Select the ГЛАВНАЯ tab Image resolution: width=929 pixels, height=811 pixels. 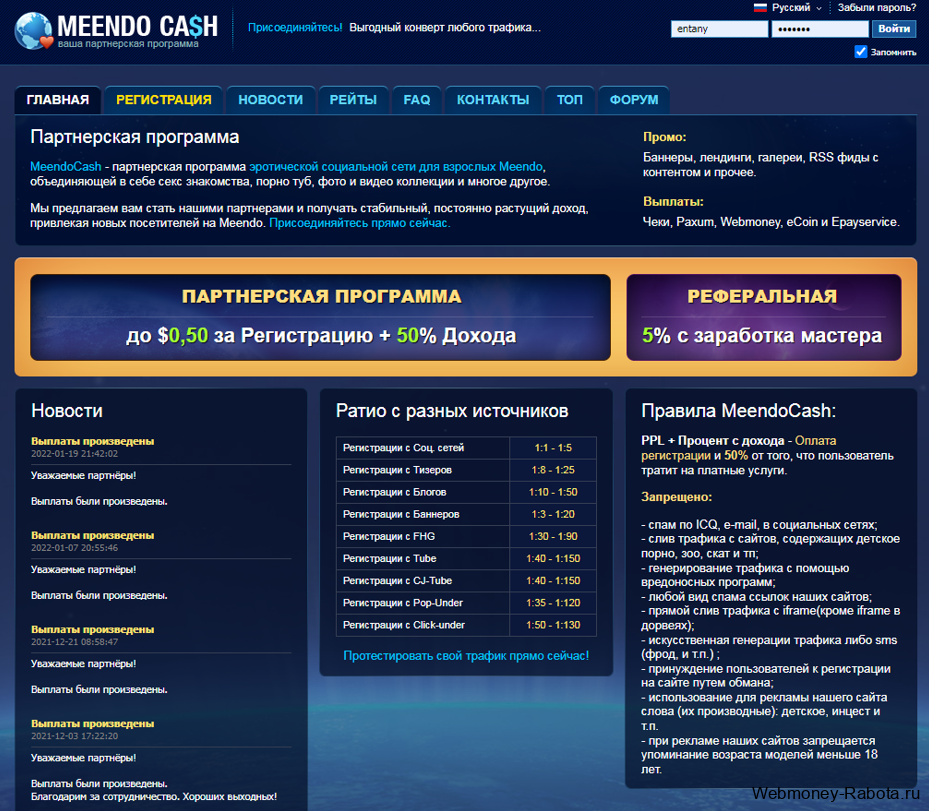tap(58, 100)
